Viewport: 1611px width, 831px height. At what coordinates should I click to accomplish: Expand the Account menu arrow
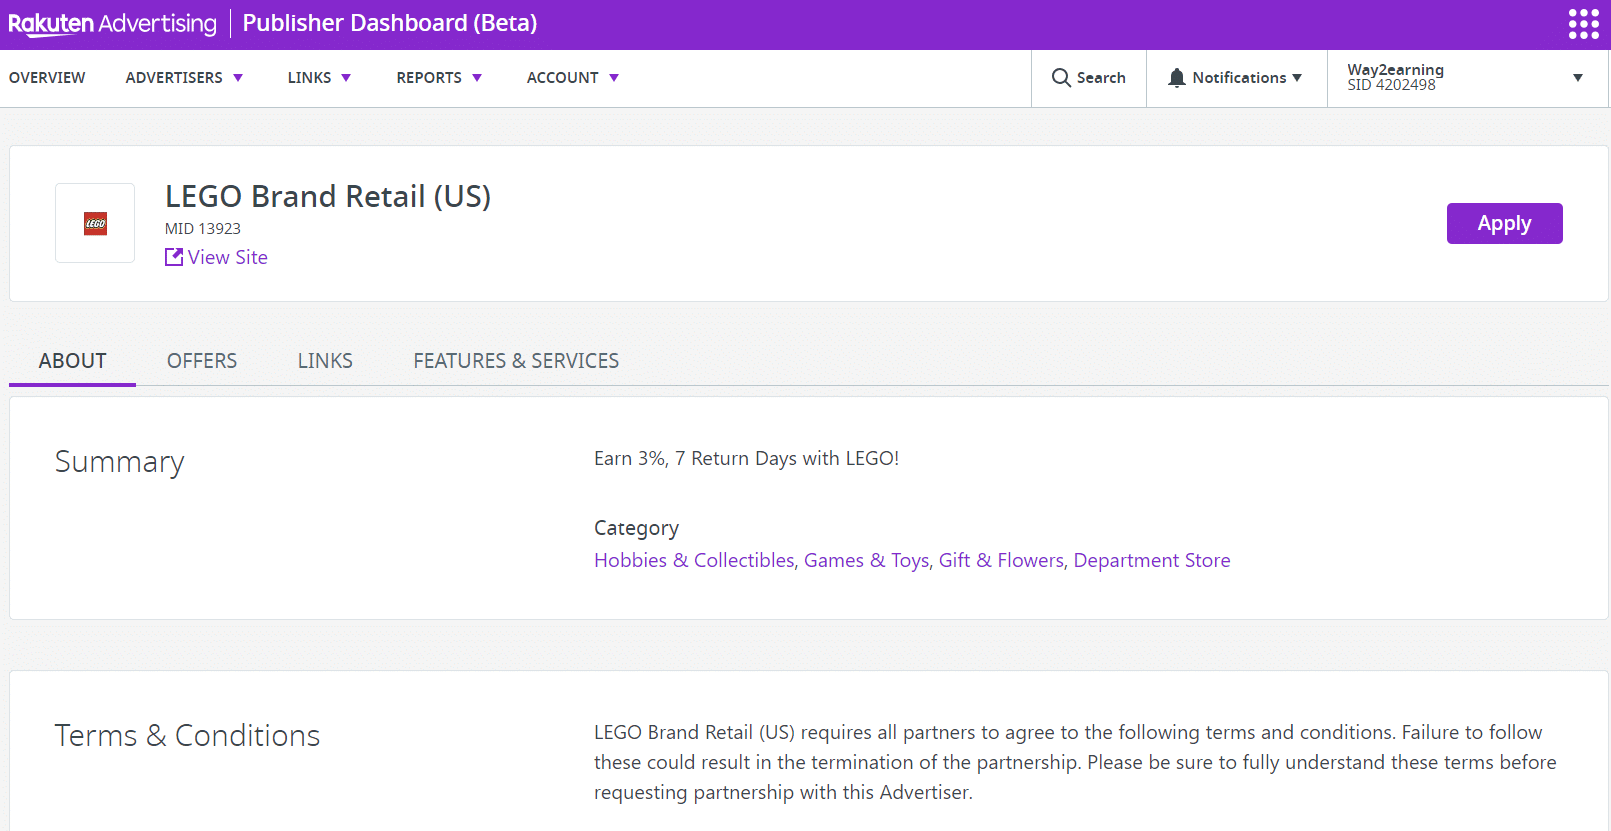(x=614, y=78)
